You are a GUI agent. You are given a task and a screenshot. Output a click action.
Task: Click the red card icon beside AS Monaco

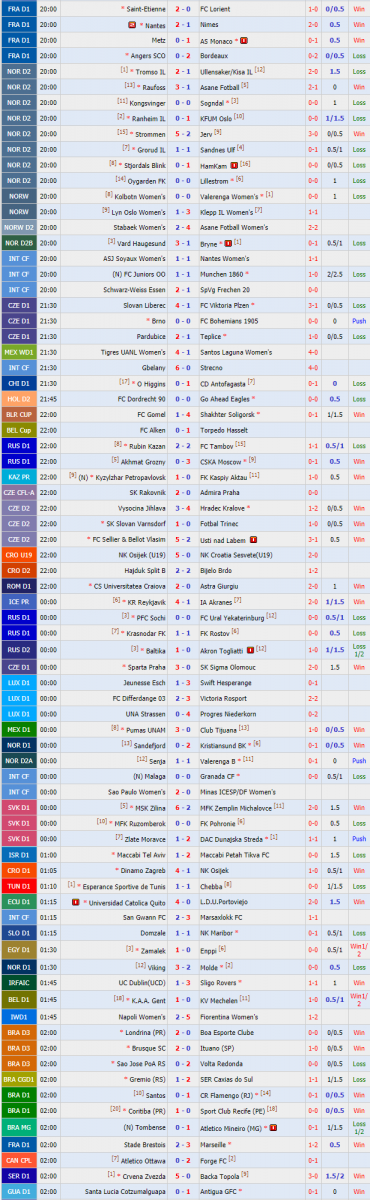click(245, 40)
